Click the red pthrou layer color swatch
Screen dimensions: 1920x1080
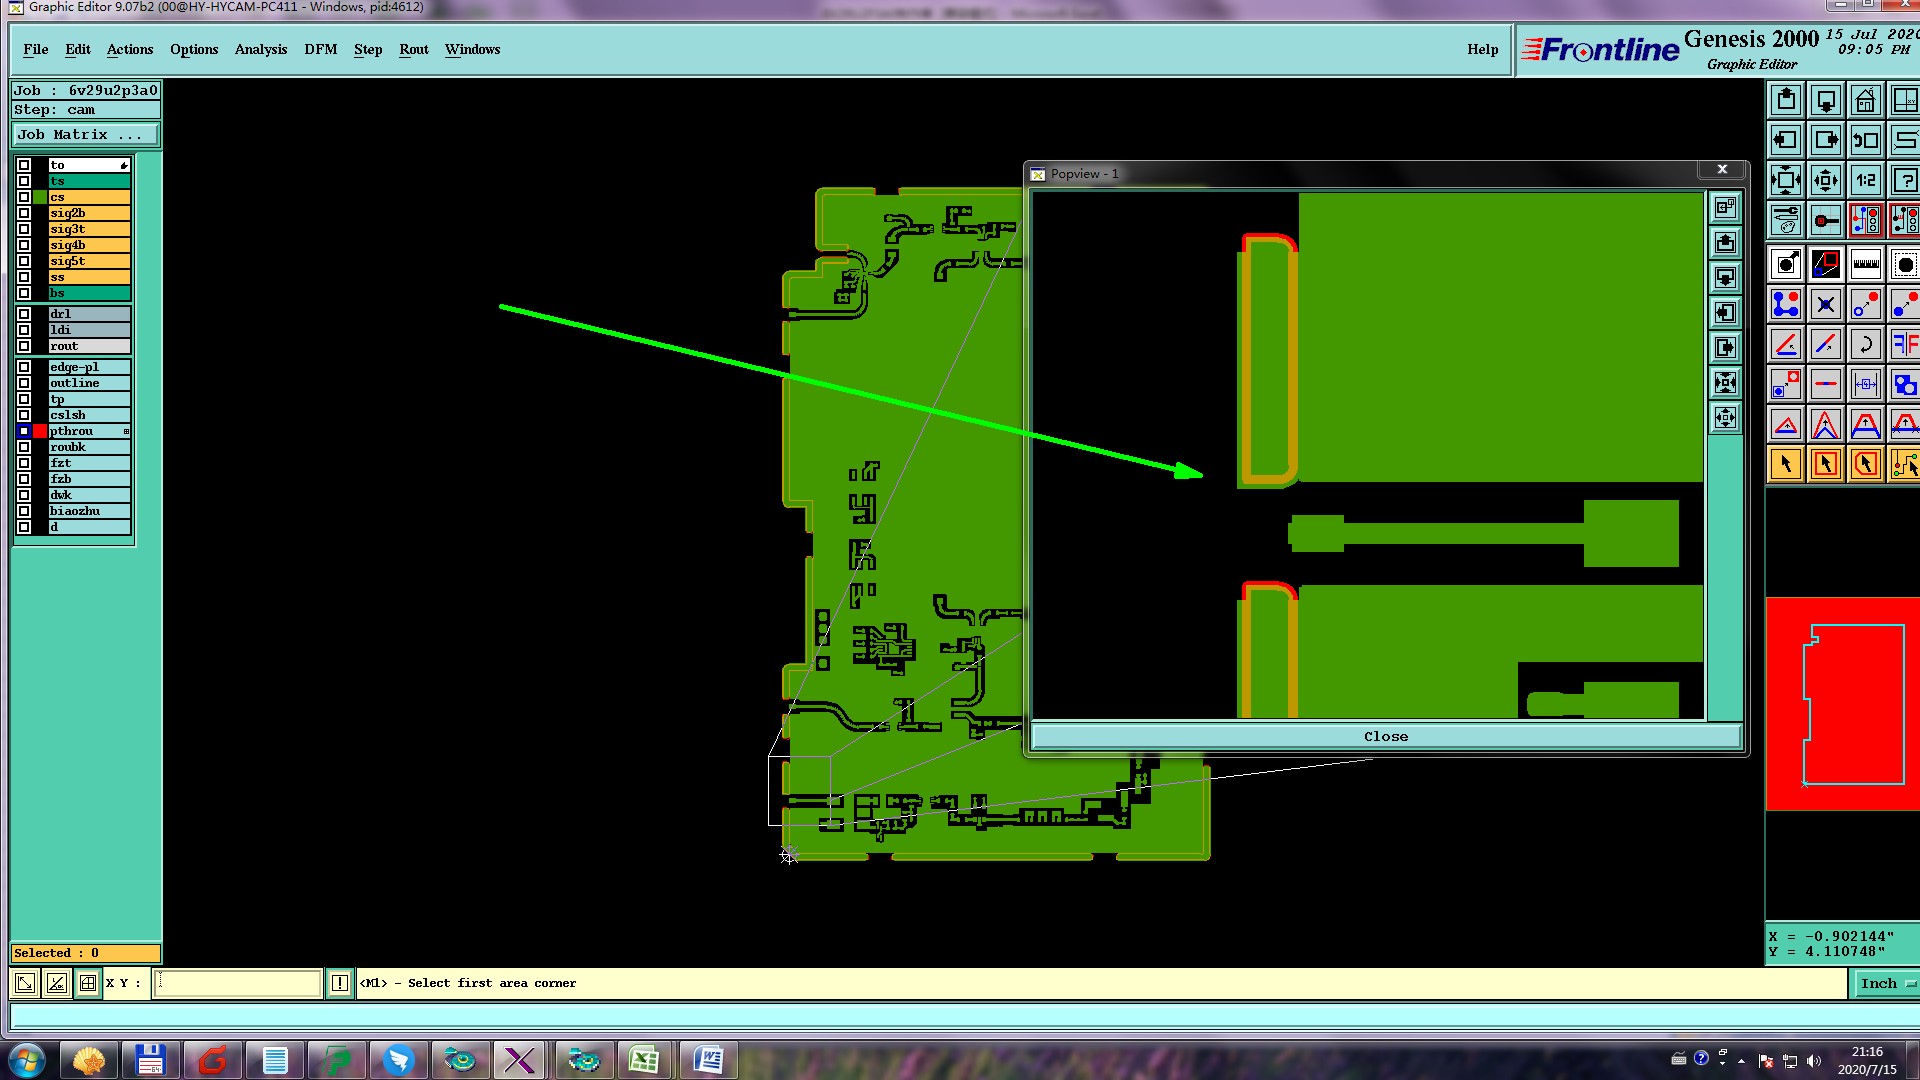coord(40,431)
